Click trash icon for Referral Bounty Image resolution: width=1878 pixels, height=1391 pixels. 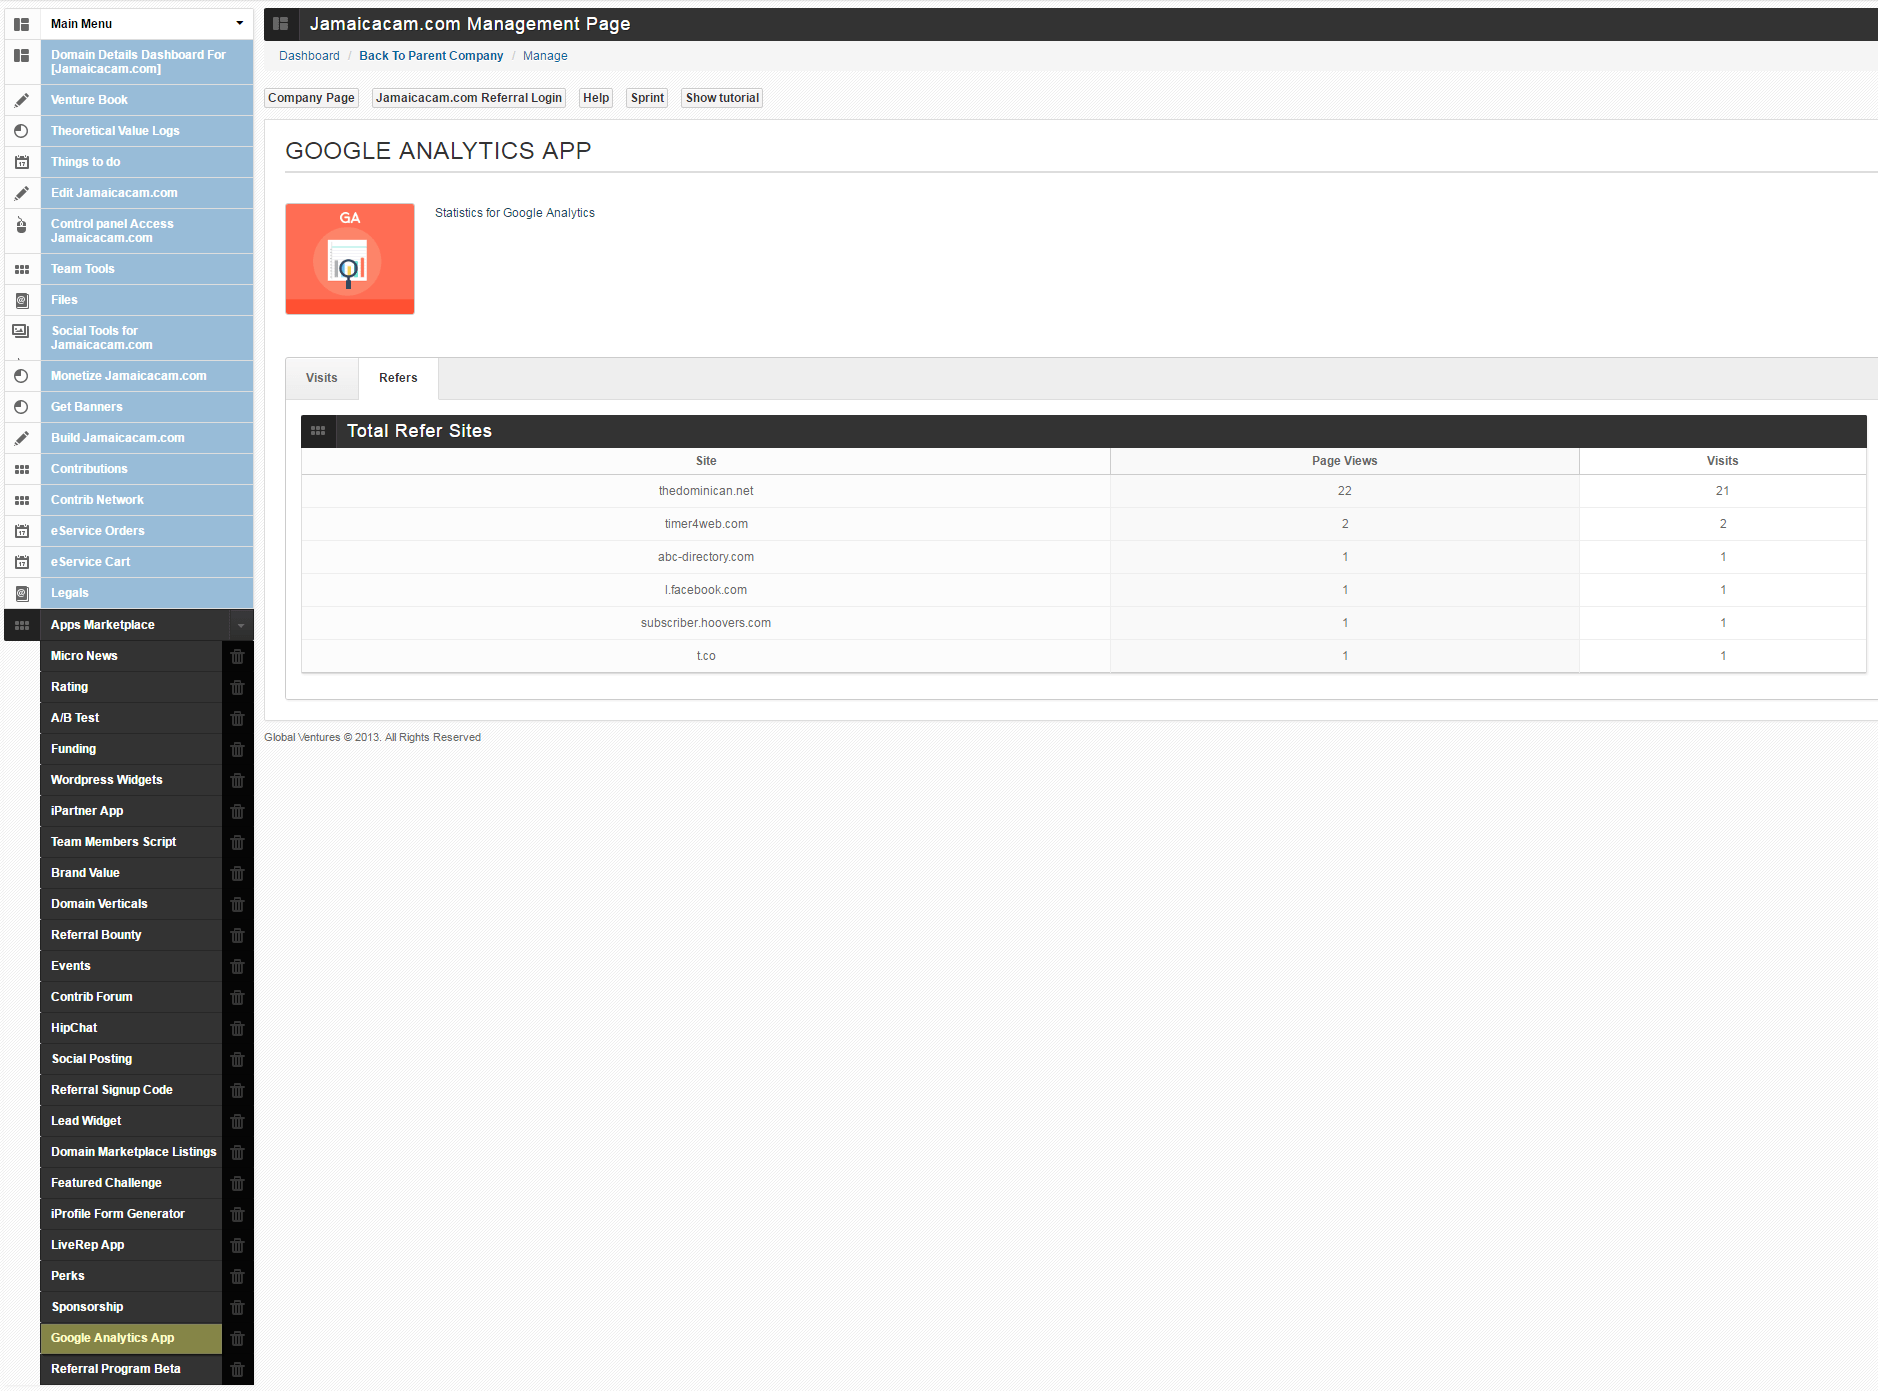(237, 935)
